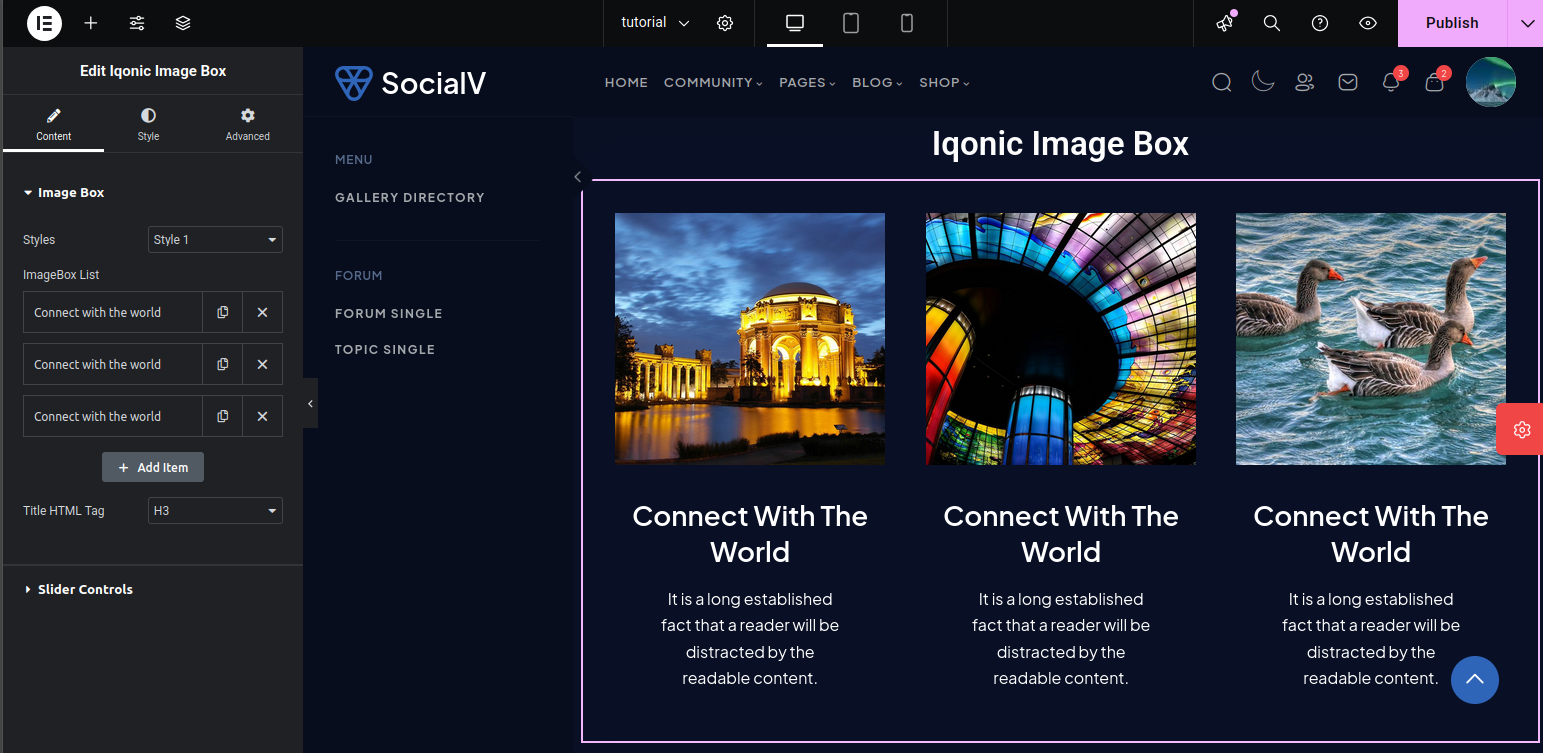Click the title under the geese image

pos(1371,534)
